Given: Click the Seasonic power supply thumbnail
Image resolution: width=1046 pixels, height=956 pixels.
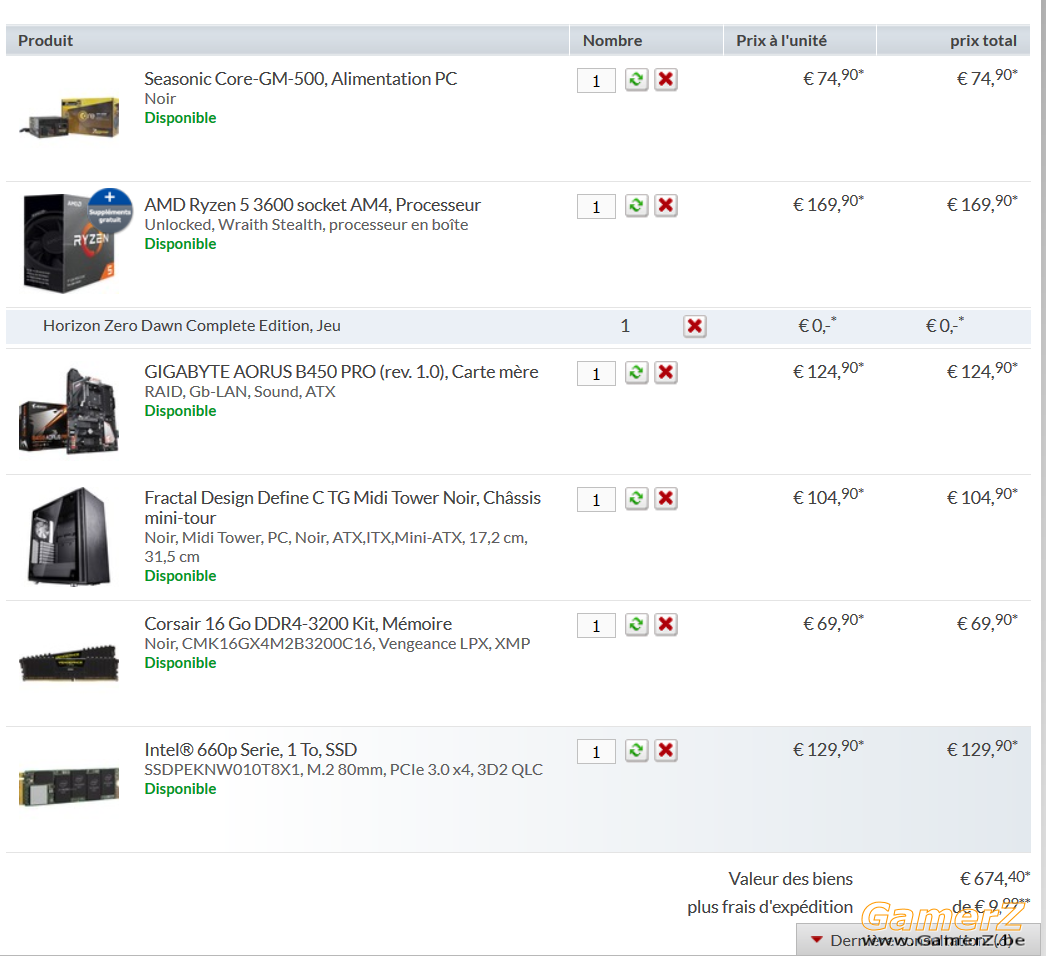Looking at the screenshot, I should tap(70, 117).
